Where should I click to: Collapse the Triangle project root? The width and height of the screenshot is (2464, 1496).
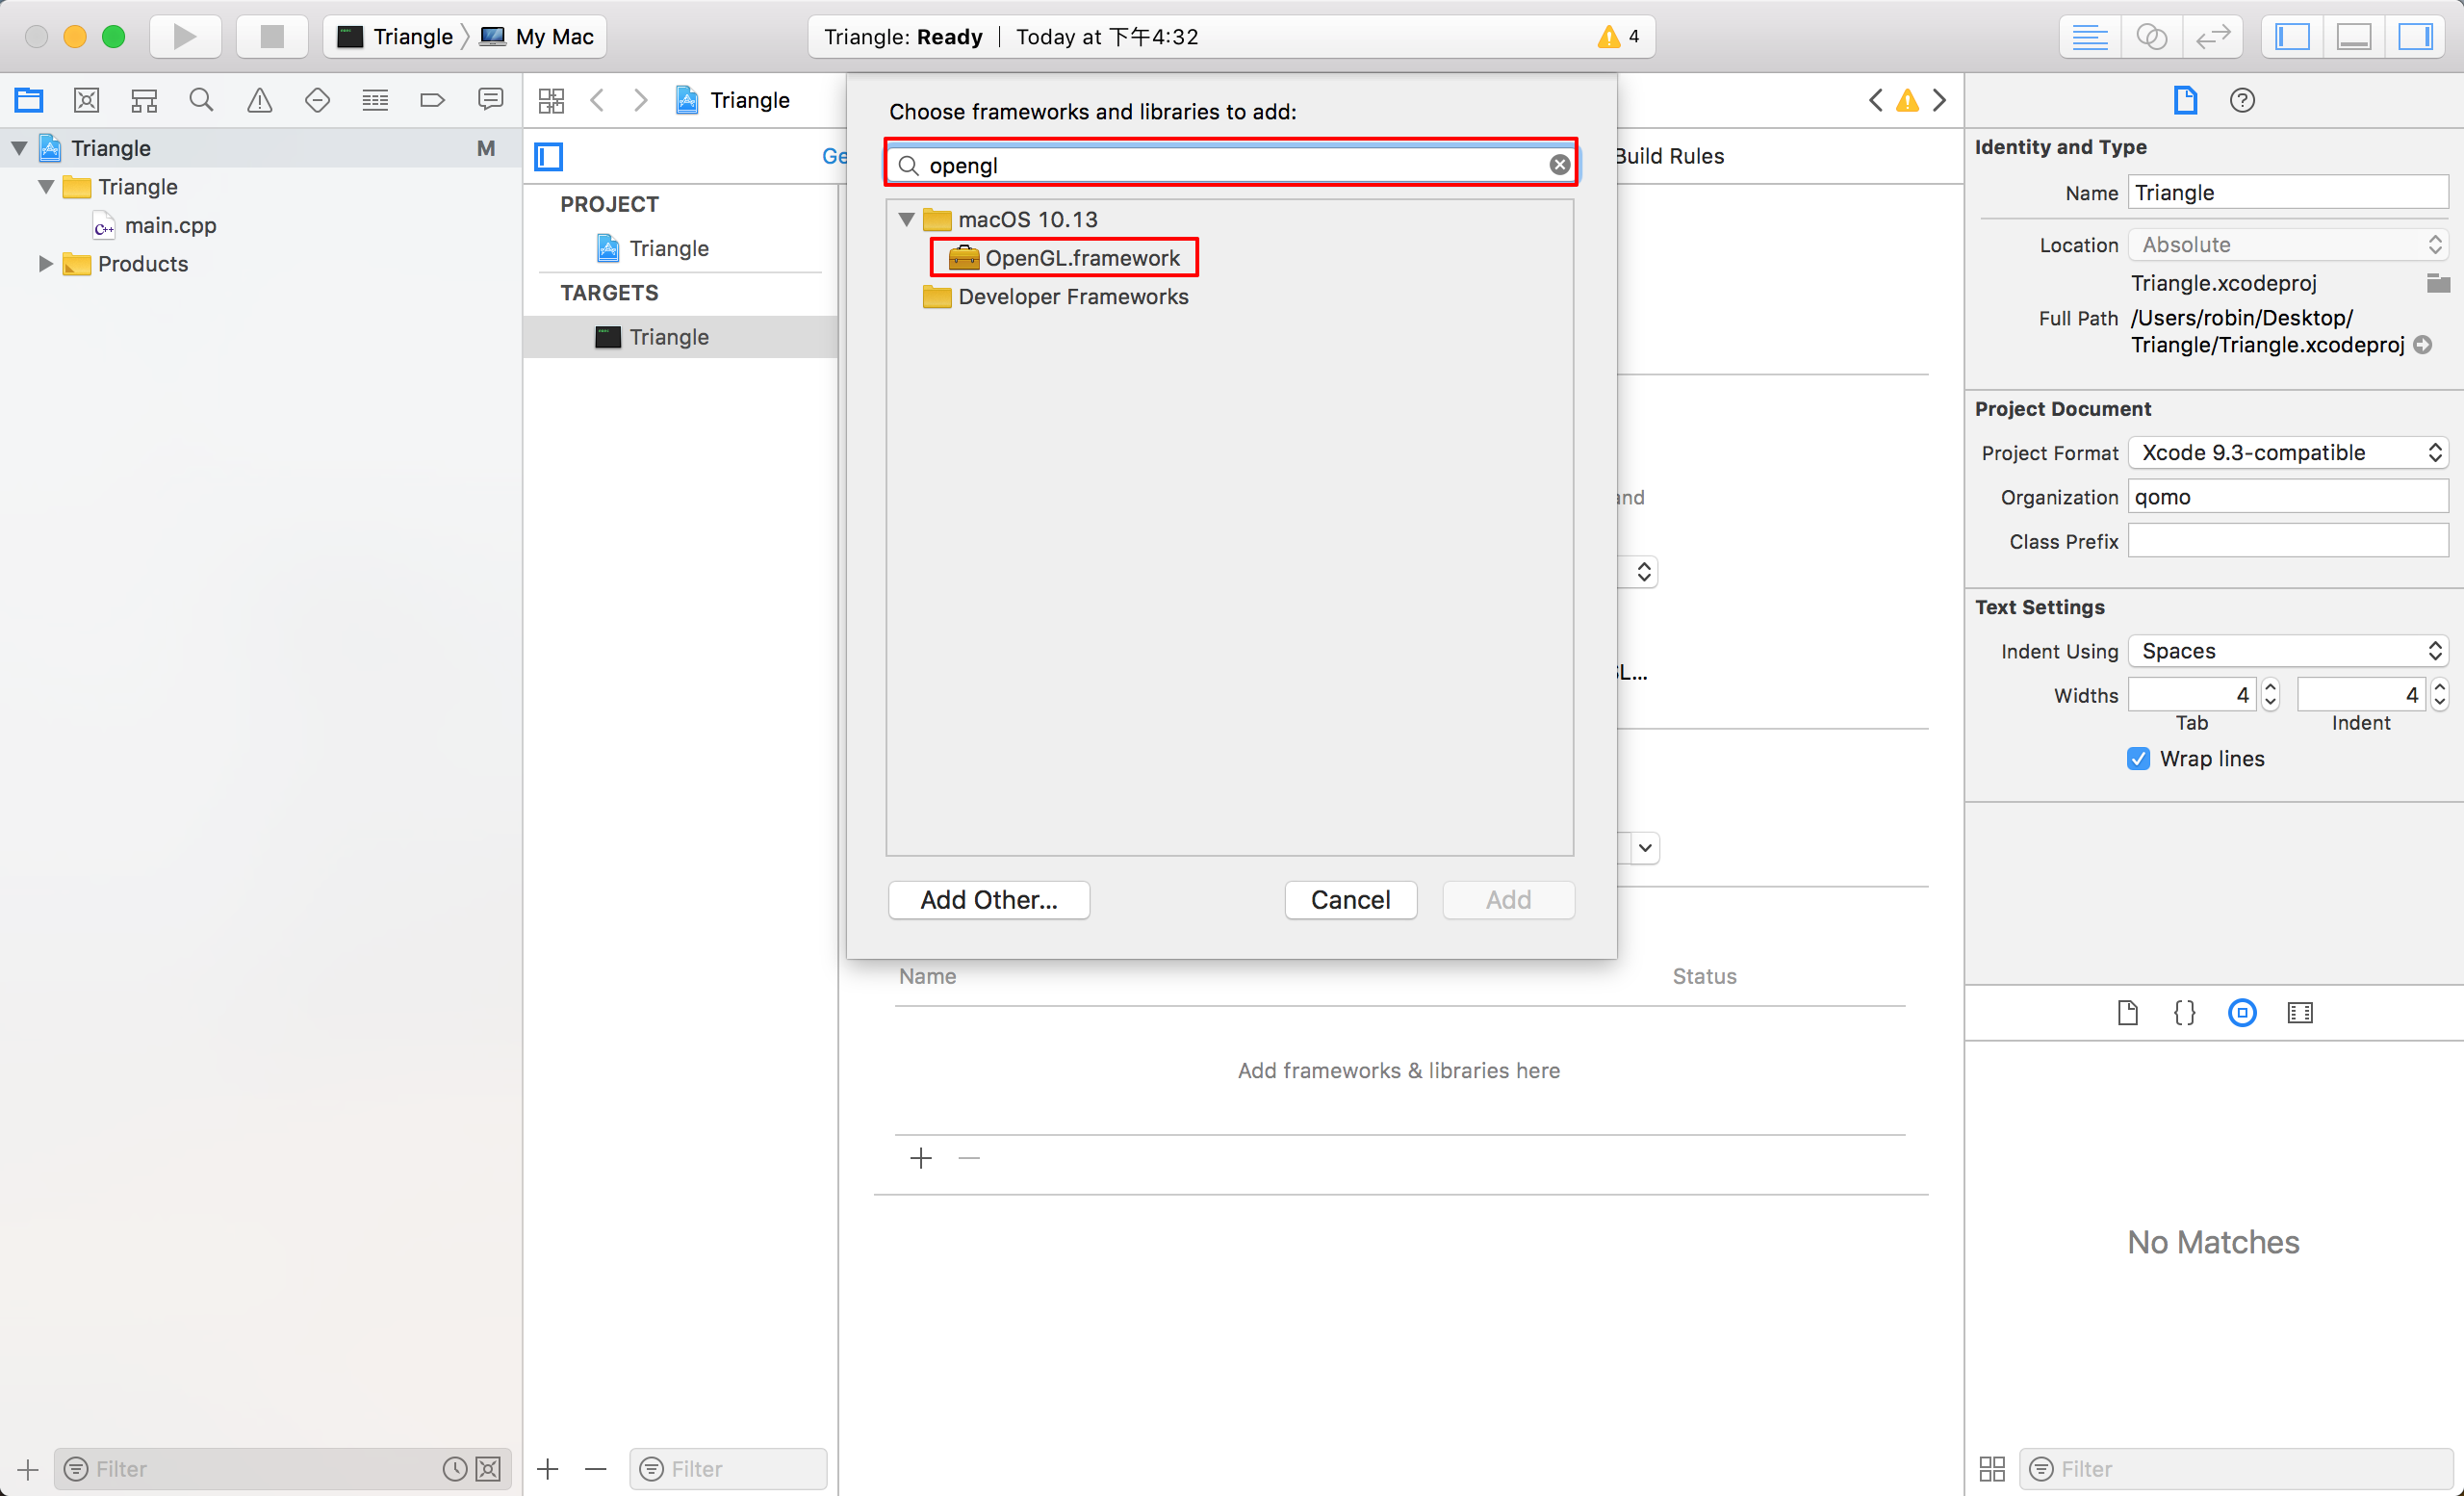19,148
